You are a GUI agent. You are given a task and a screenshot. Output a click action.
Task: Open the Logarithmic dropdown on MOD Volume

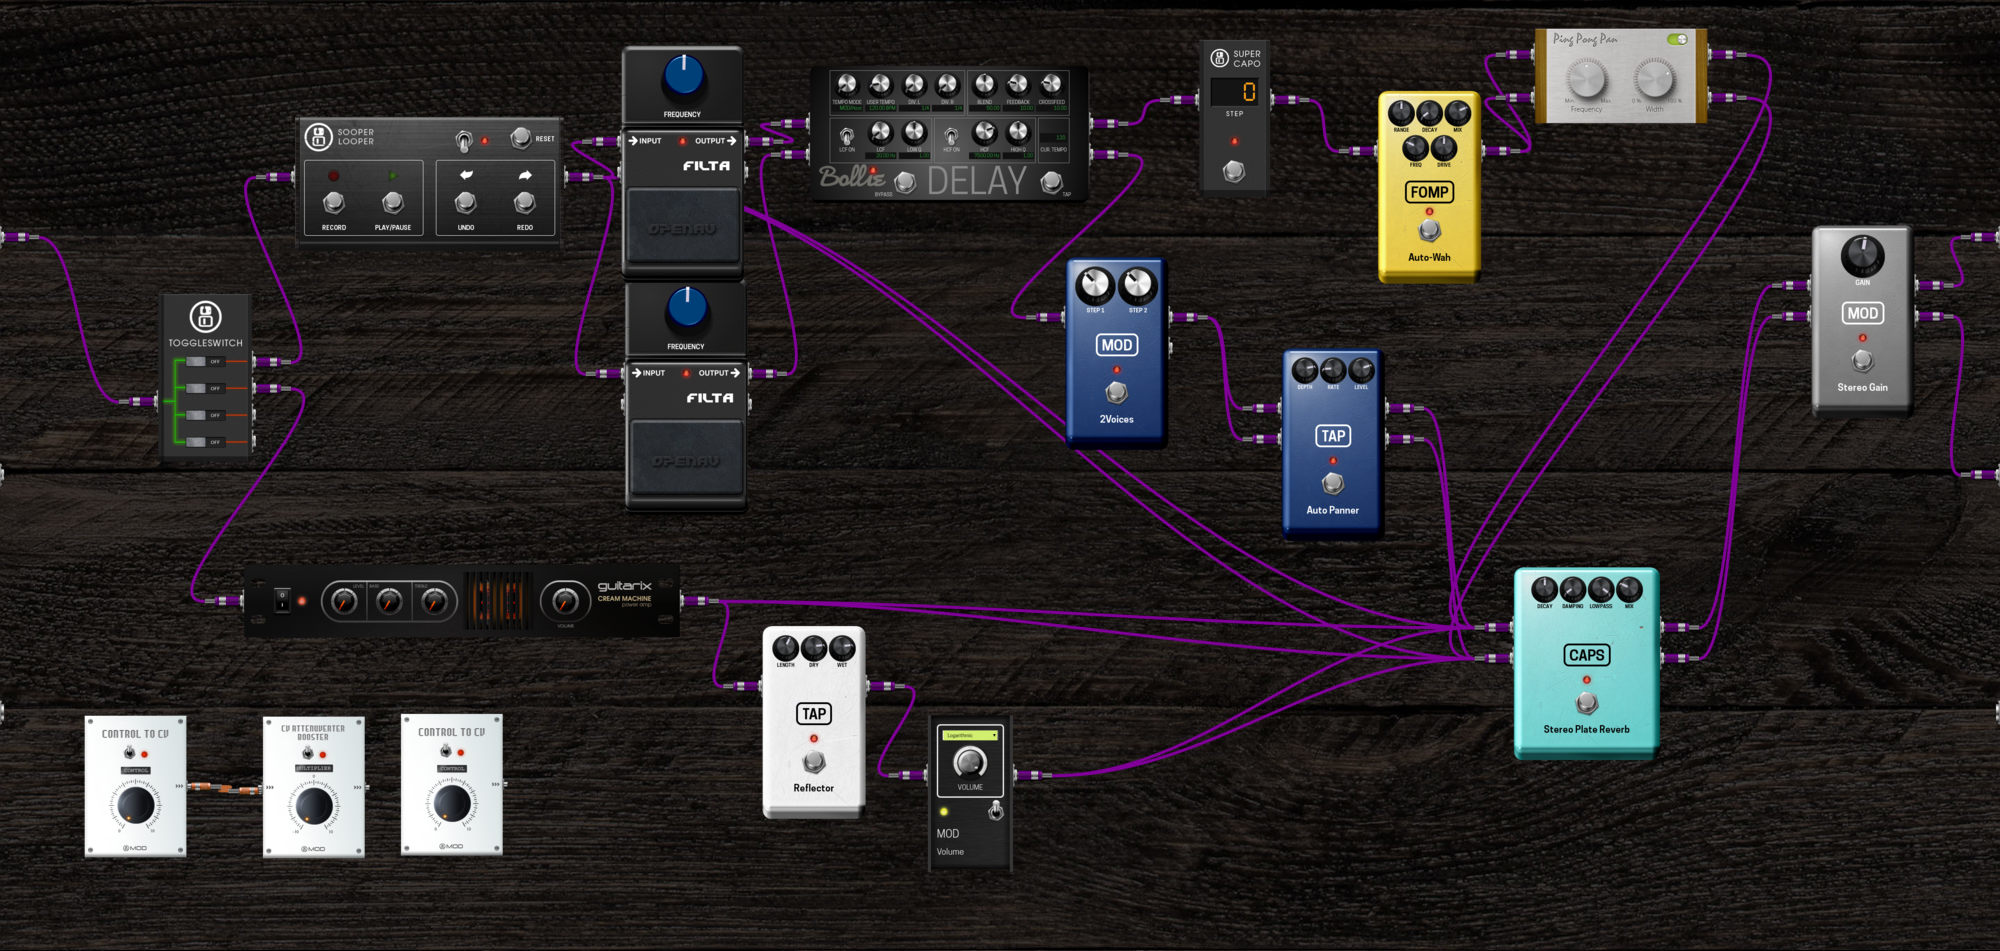click(970, 735)
